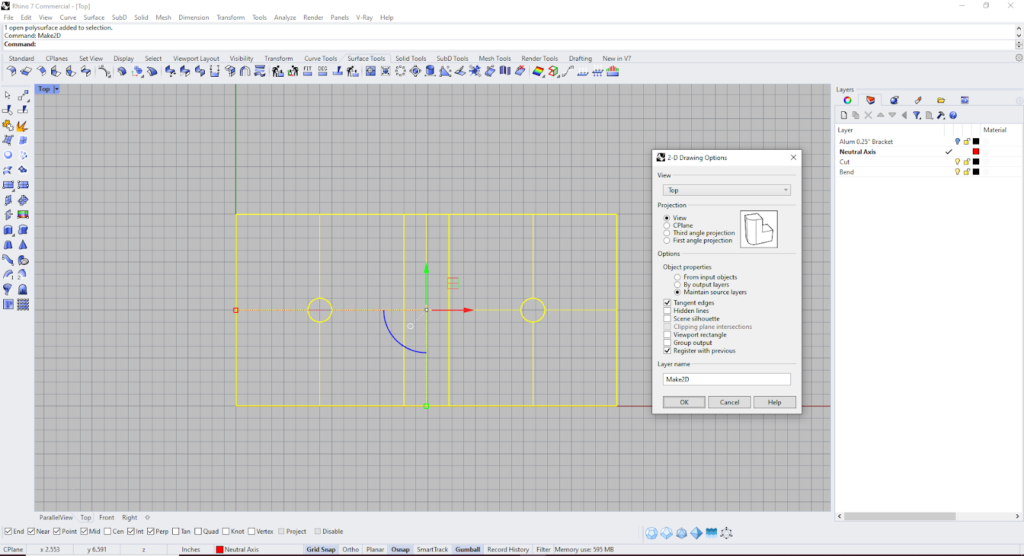Open the Top viewport title dropdown arrow
Screen dimensions: 1024x556
pos(57,89)
